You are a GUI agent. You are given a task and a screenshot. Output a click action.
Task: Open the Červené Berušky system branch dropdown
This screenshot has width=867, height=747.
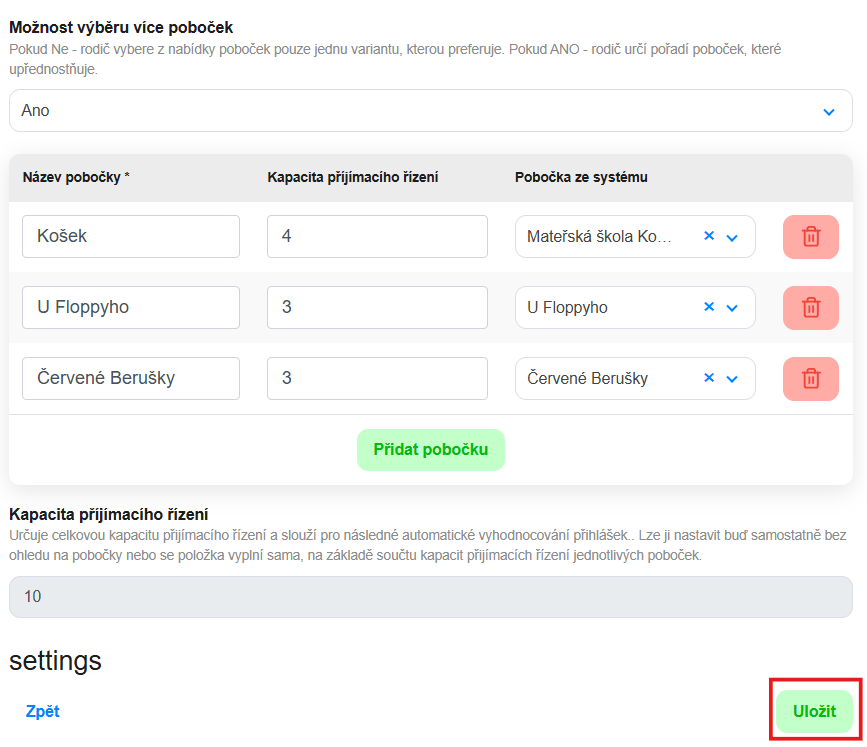pos(732,380)
